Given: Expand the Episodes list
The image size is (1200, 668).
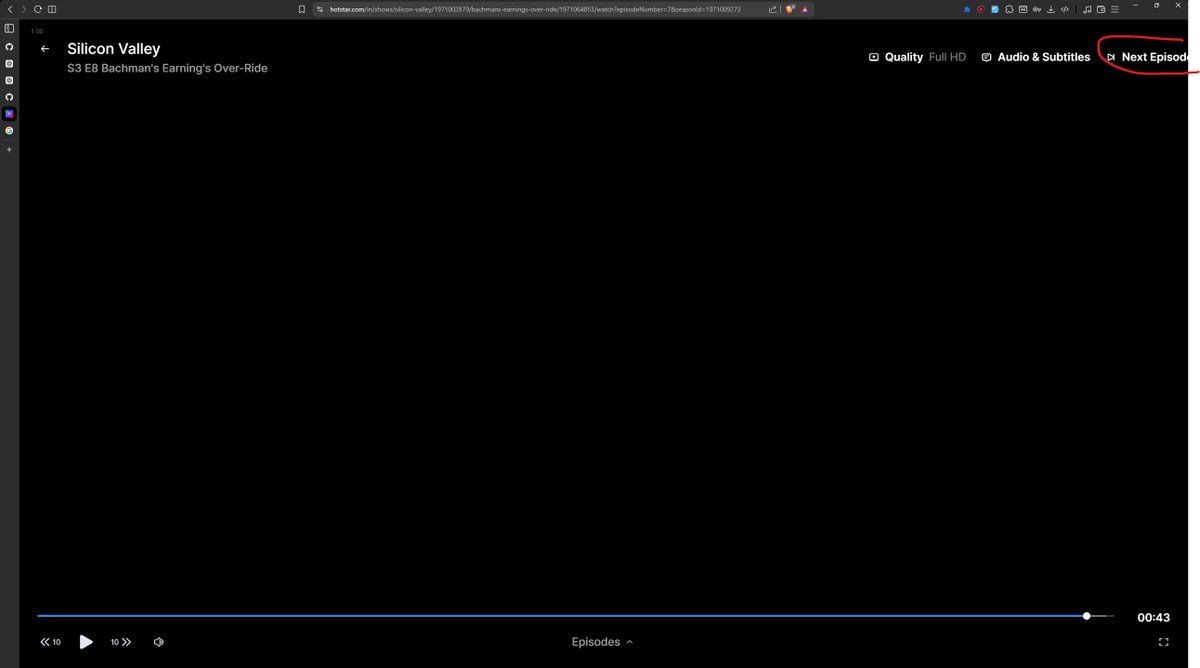Looking at the screenshot, I should click(x=602, y=642).
